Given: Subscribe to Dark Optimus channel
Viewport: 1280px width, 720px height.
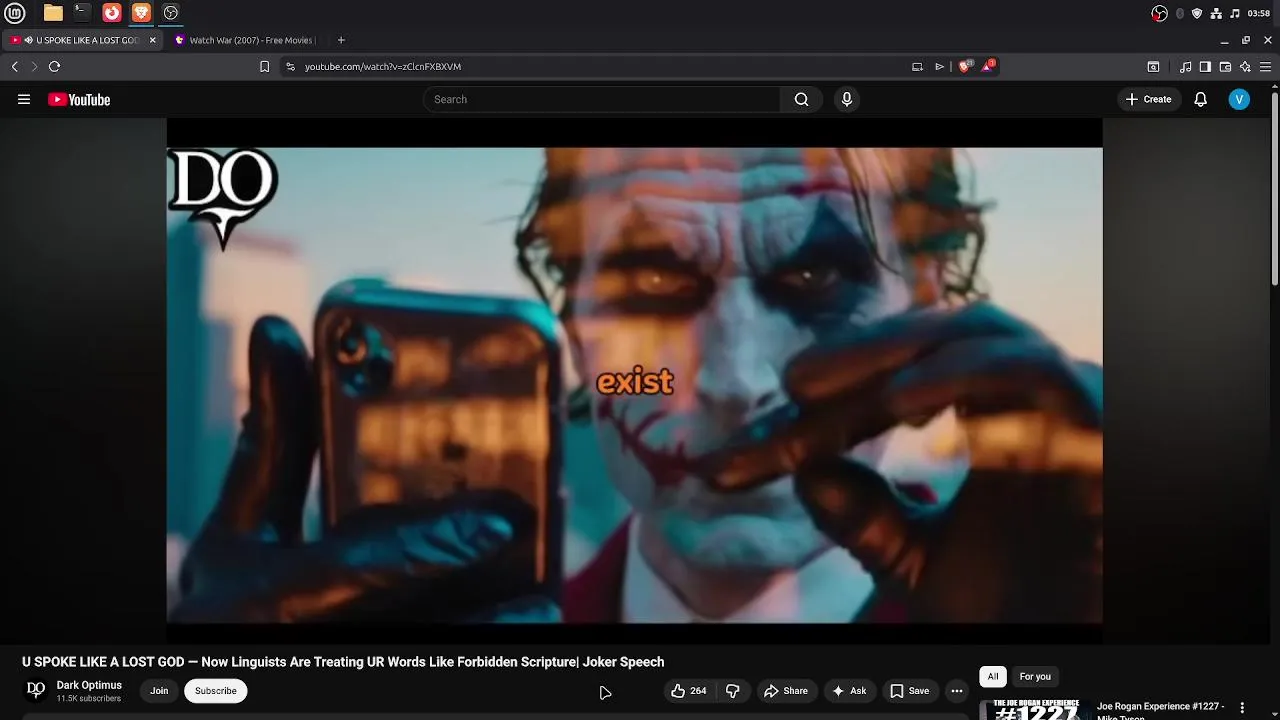Looking at the screenshot, I should pyautogui.click(x=216, y=691).
